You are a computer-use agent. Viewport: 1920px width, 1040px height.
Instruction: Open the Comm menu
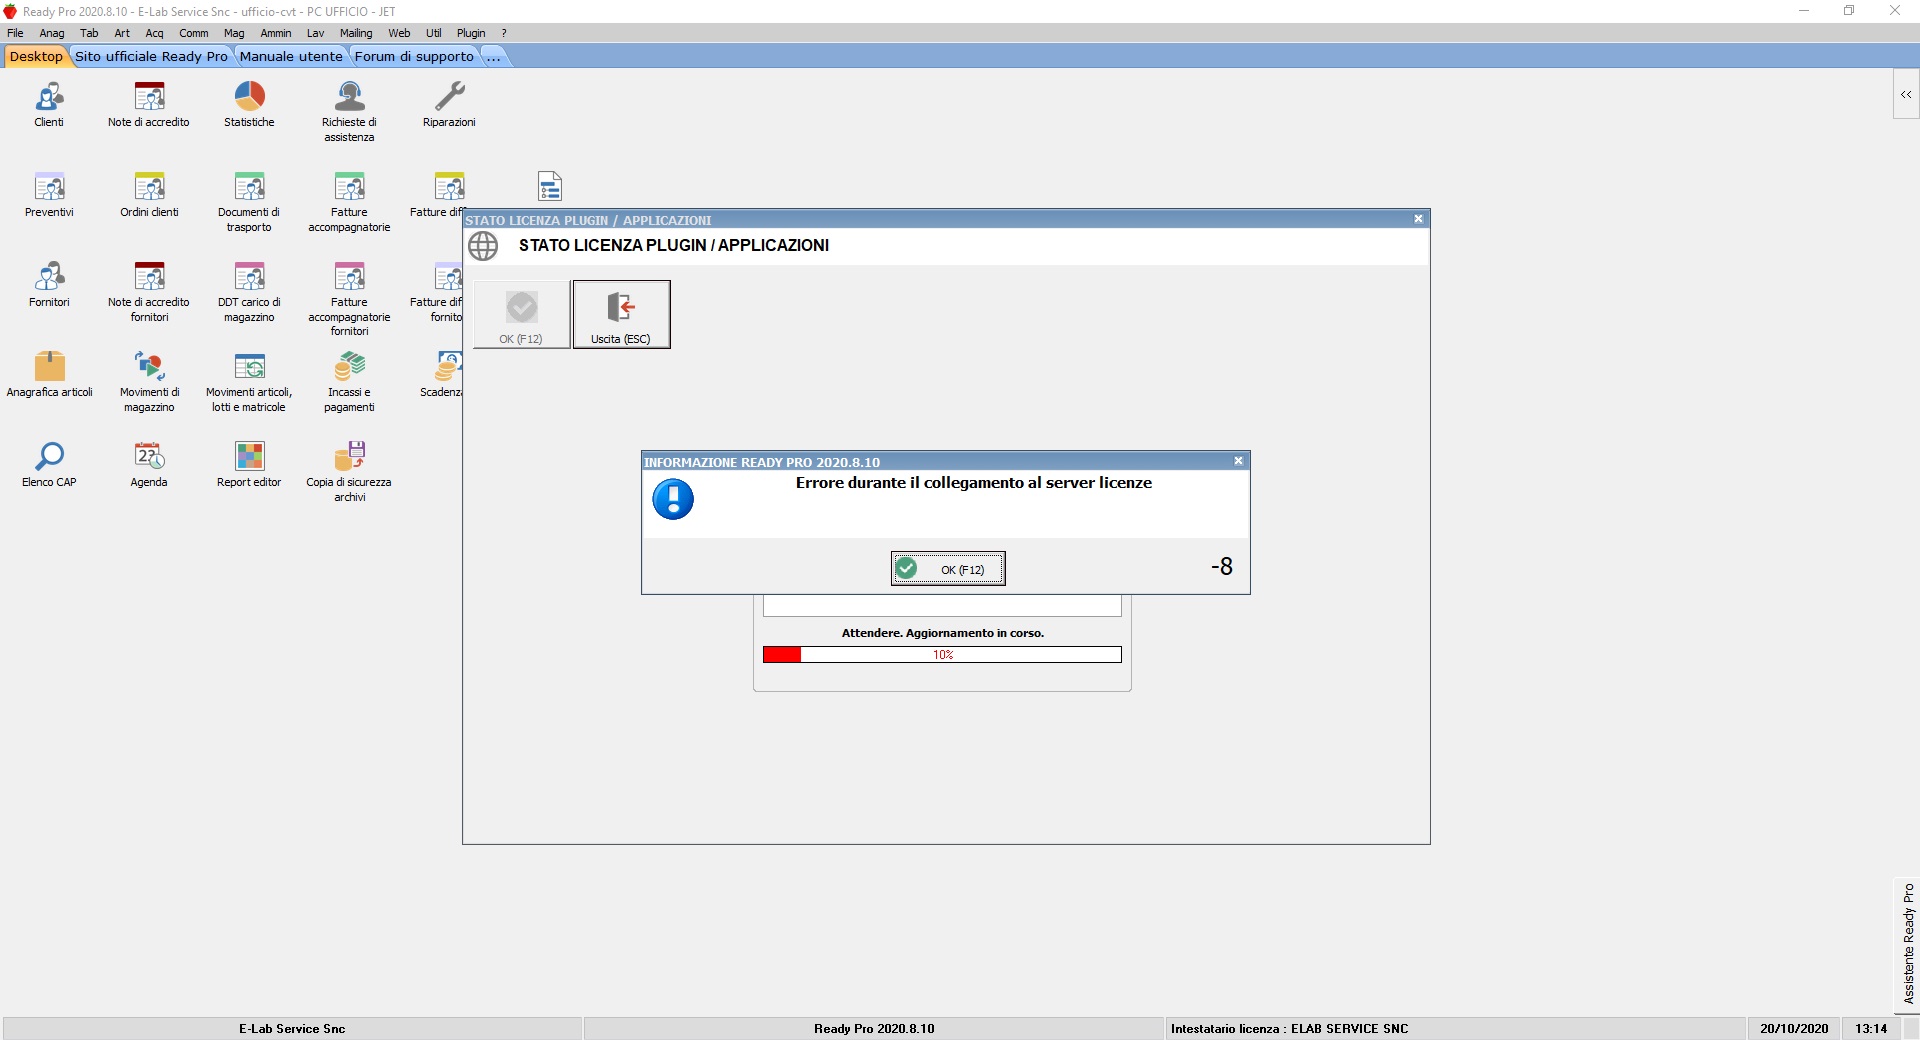194,33
